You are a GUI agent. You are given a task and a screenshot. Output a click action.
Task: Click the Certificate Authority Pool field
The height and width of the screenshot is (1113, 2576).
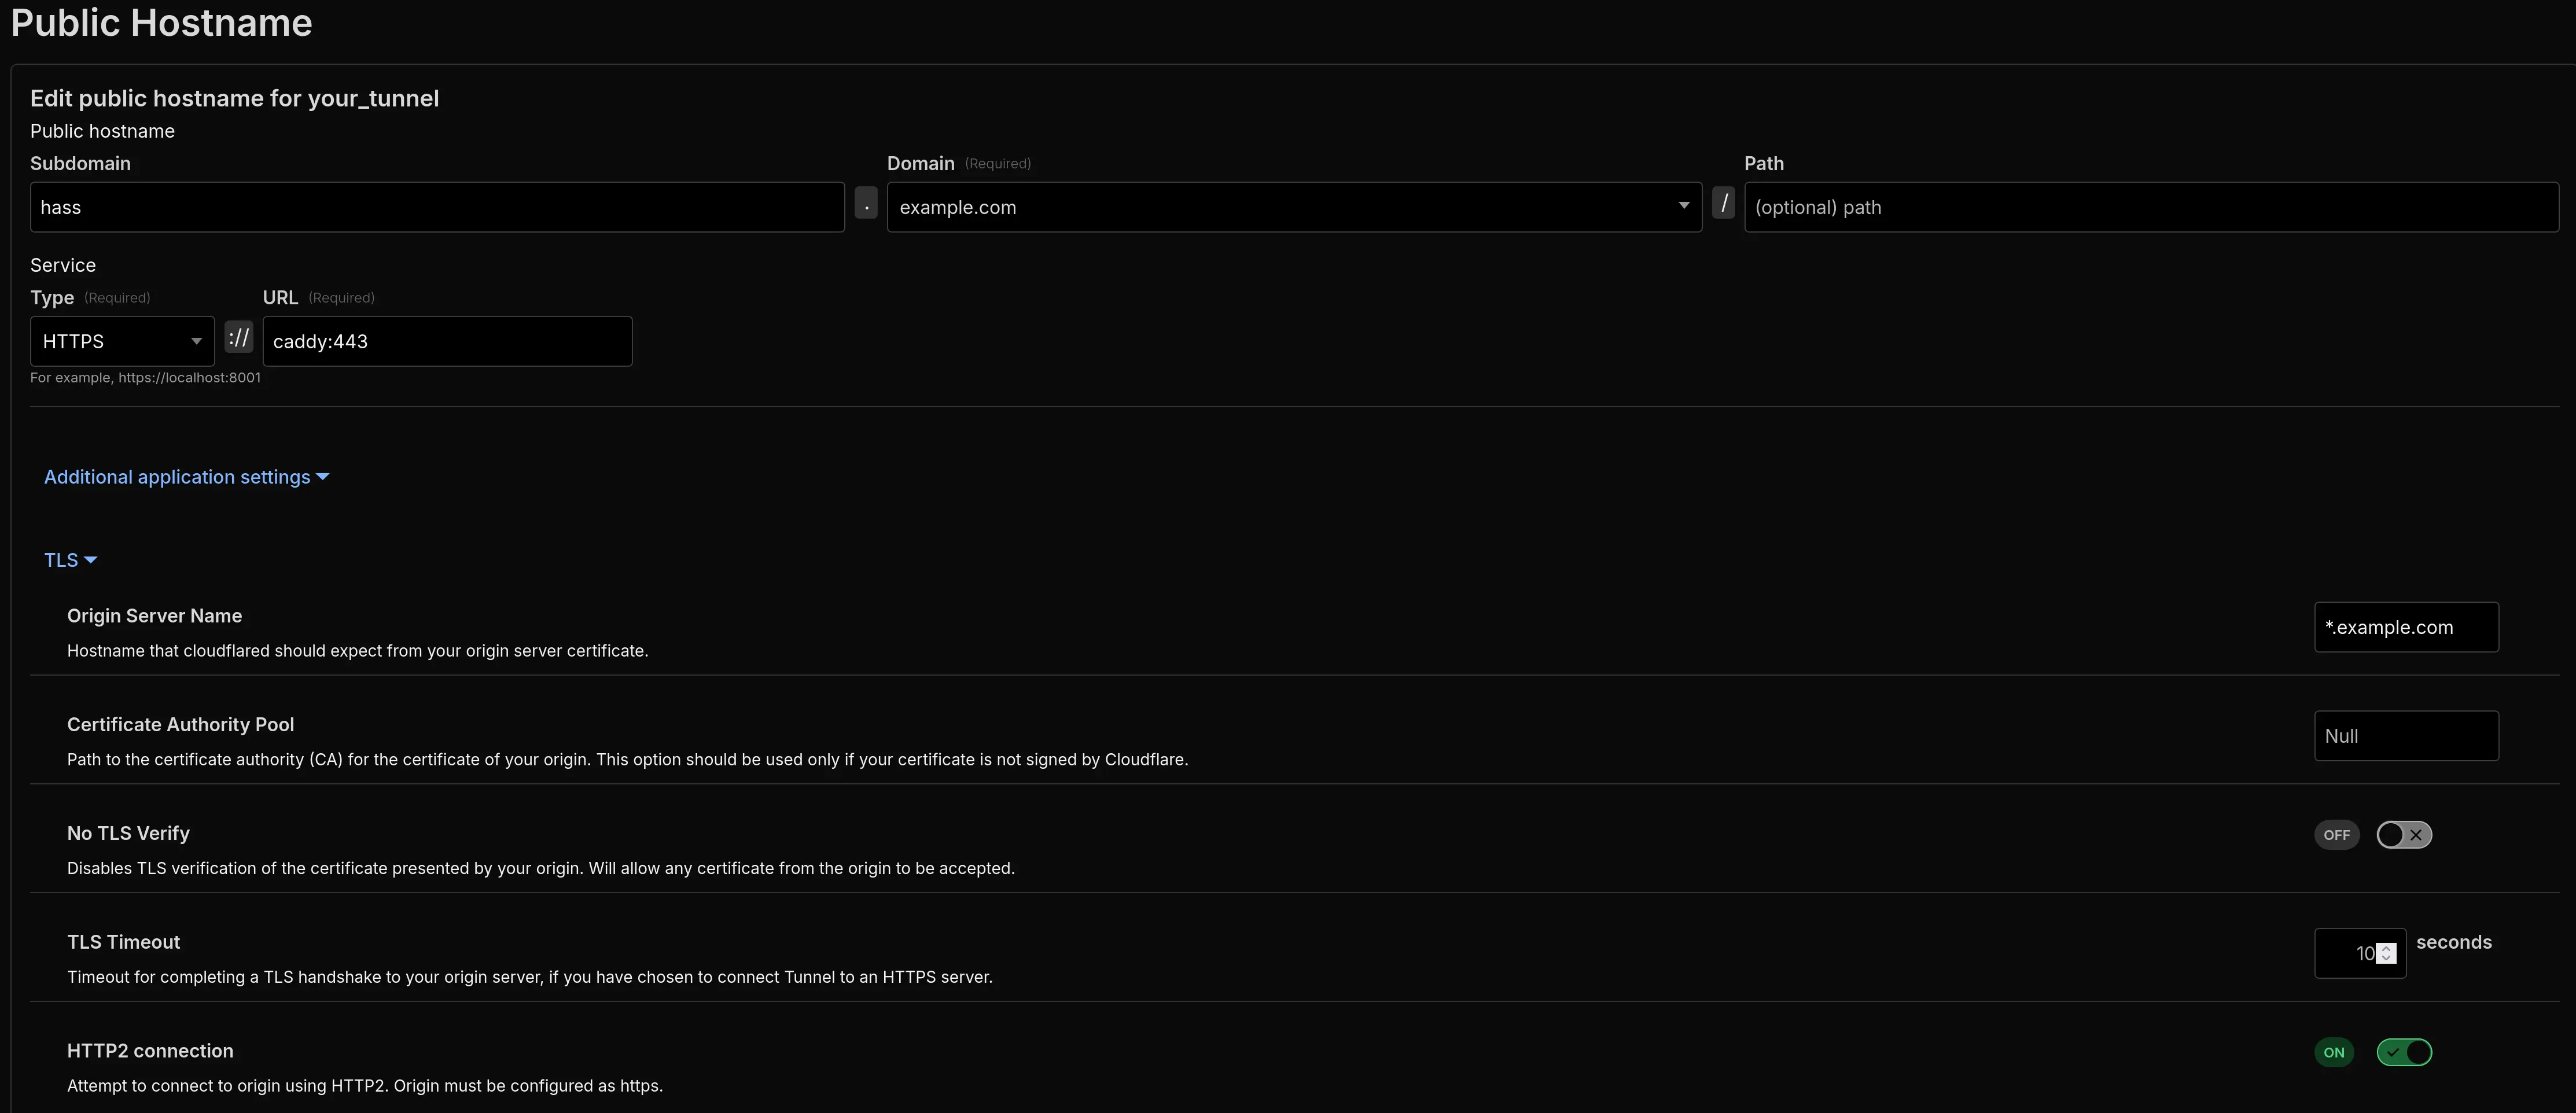2405,736
